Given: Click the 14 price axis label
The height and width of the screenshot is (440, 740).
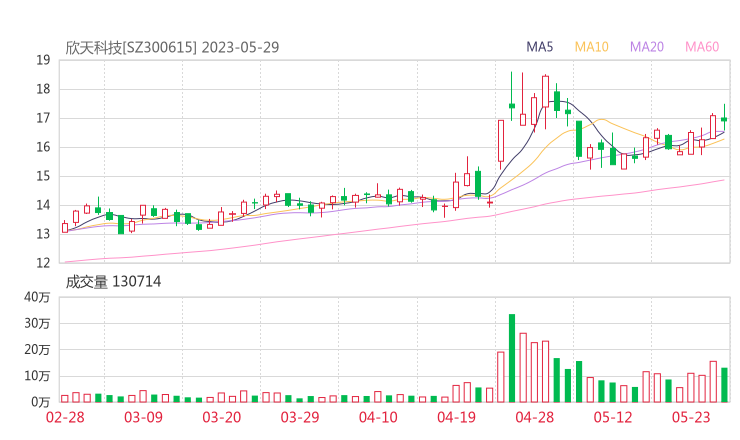Looking at the screenshot, I should [43, 205].
